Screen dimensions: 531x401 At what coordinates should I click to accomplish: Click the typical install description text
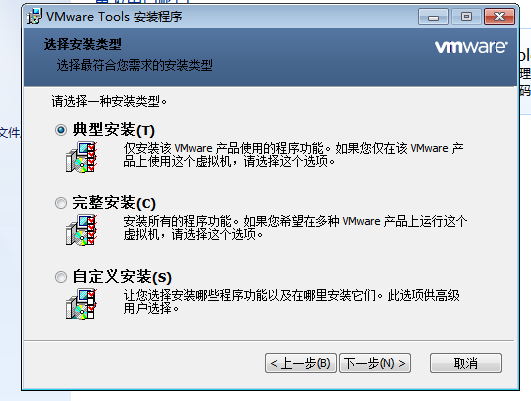click(293, 155)
